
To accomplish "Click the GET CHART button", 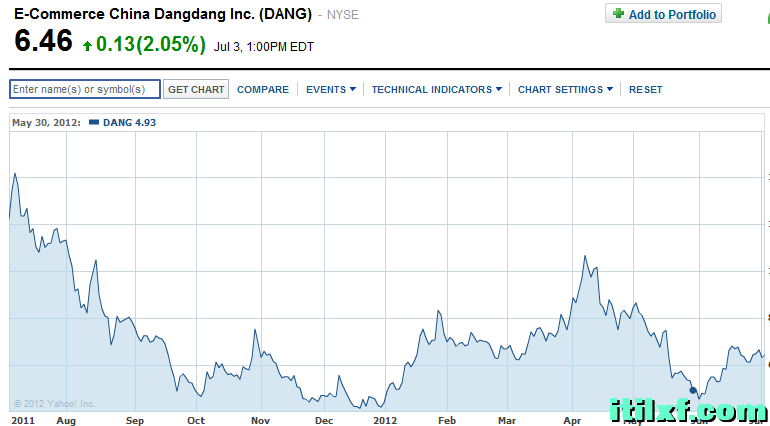I will click(196, 89).
